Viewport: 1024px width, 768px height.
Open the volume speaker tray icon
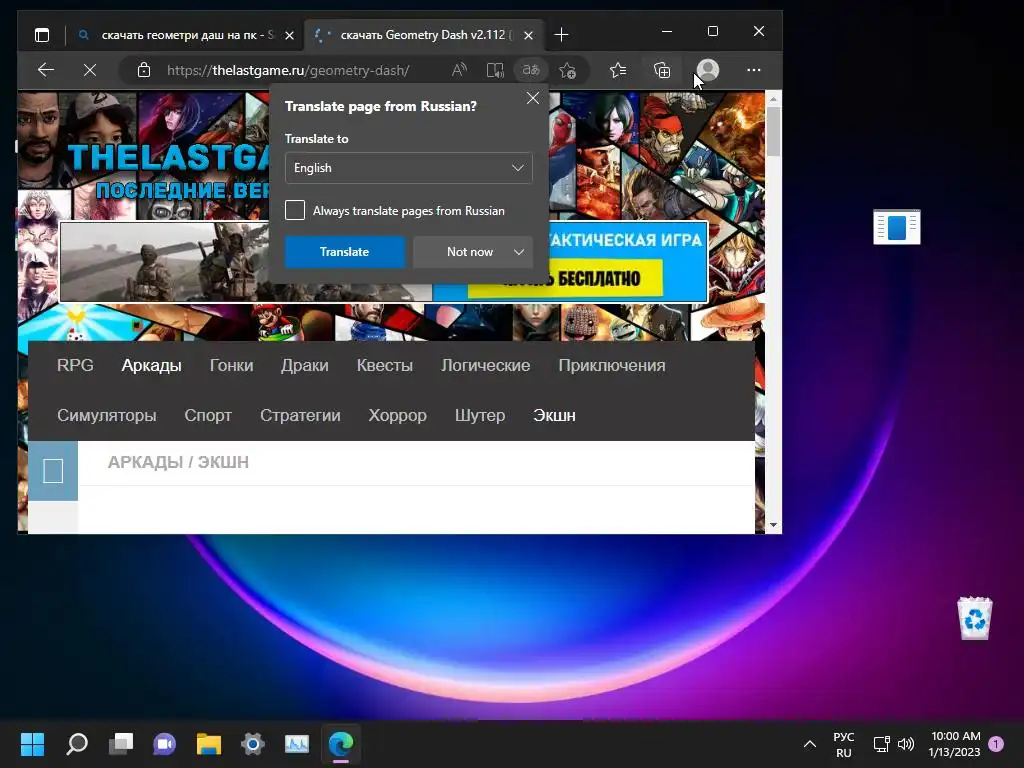pos(906,744)
